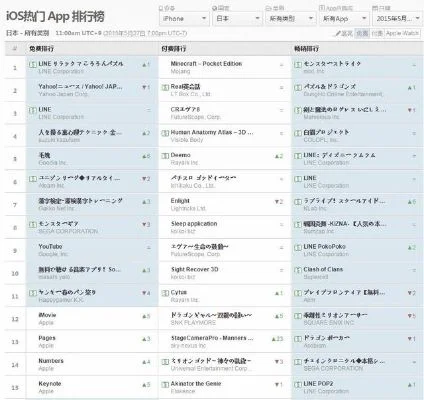
Task: Open the 日本 country dropdown
Action: [x=237, y=19]
